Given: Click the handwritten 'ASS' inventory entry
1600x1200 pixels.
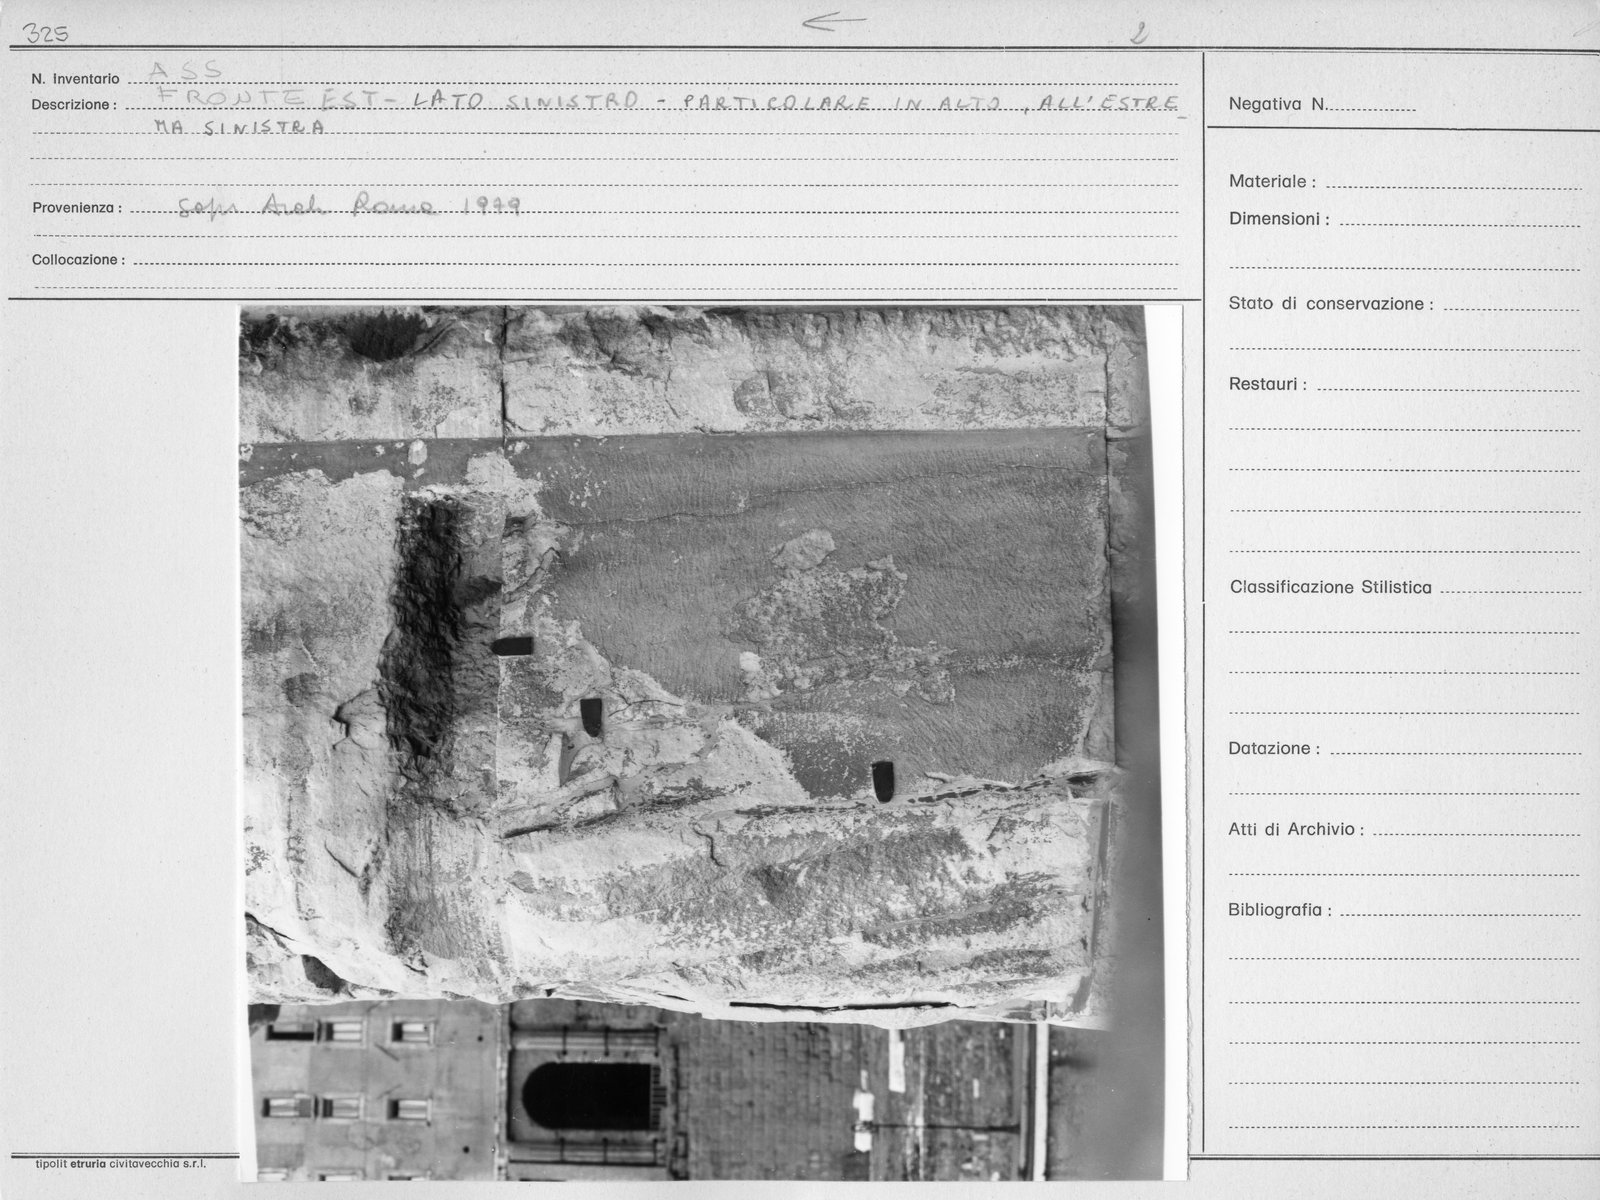Looking at the screenshot, I should point(187,71).
